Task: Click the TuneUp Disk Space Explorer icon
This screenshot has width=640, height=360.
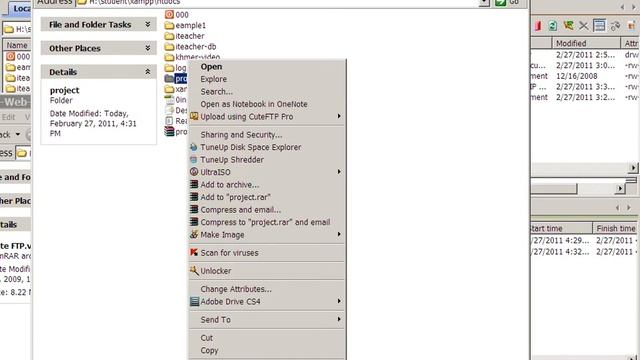Action: coord(194,147)
